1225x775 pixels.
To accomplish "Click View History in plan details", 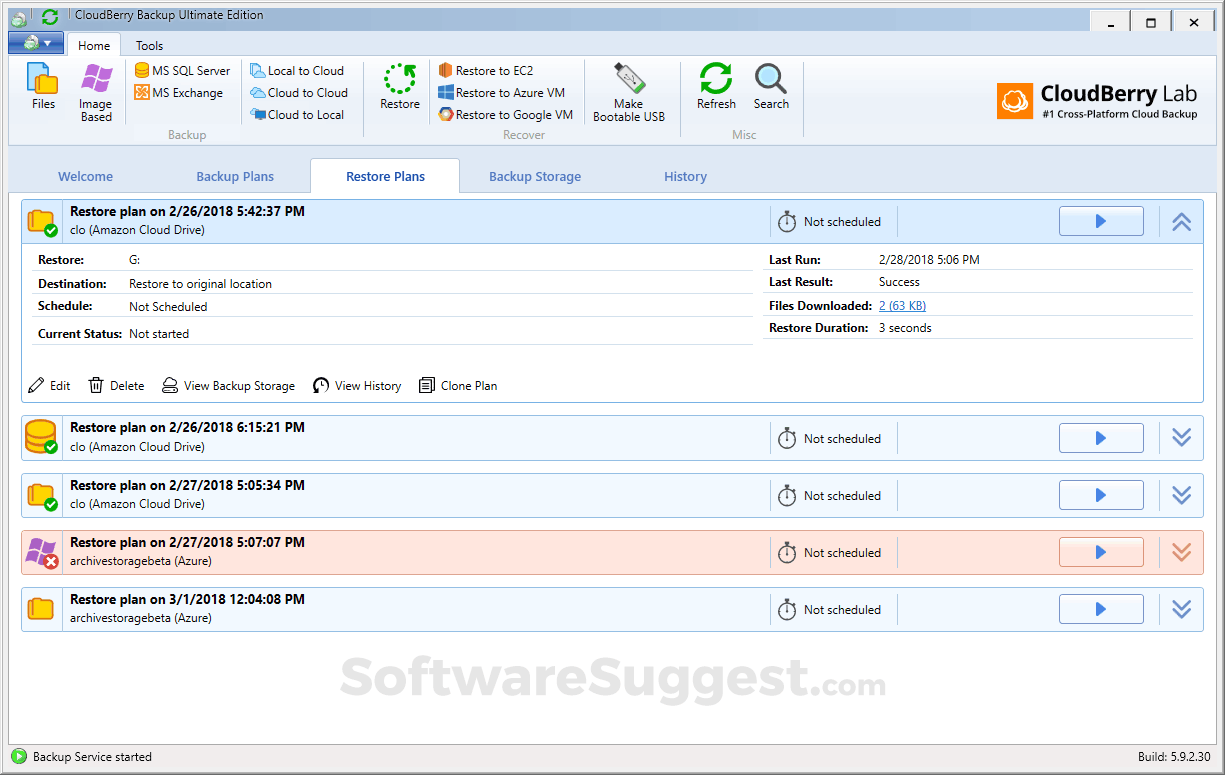I will point(357,386).
